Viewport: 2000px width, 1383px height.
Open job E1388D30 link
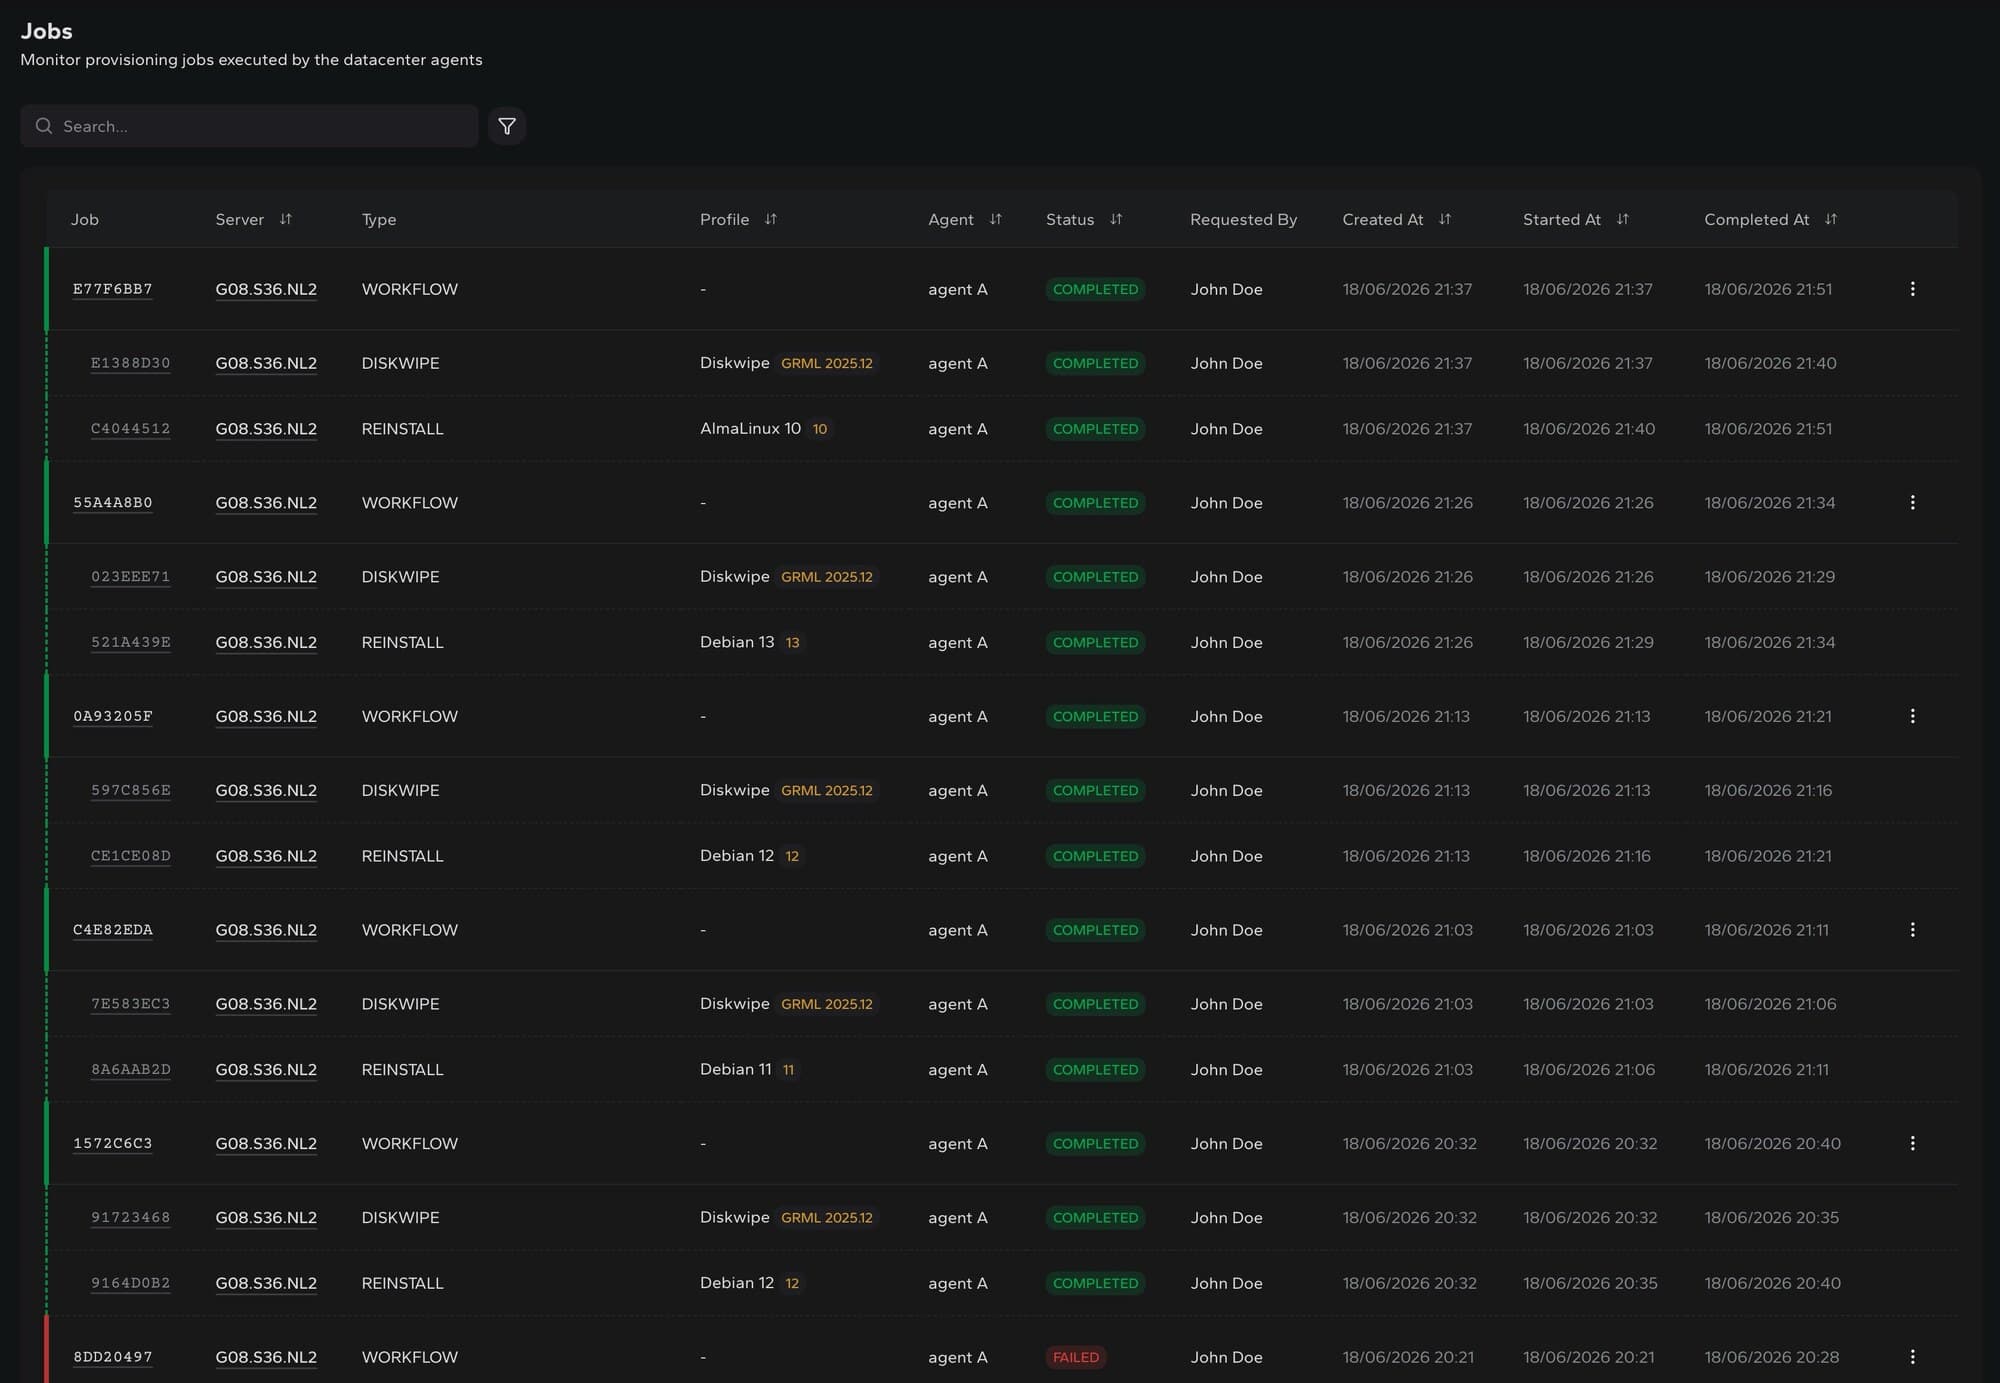pyautogui.click(x=131, y=363)
